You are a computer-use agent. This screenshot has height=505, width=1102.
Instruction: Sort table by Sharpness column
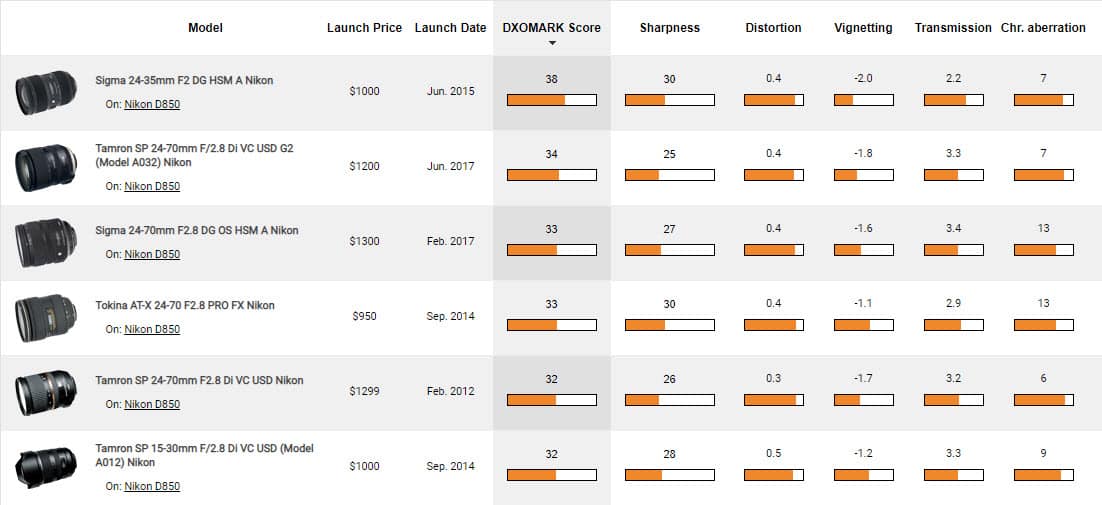(x=669, y=28)
